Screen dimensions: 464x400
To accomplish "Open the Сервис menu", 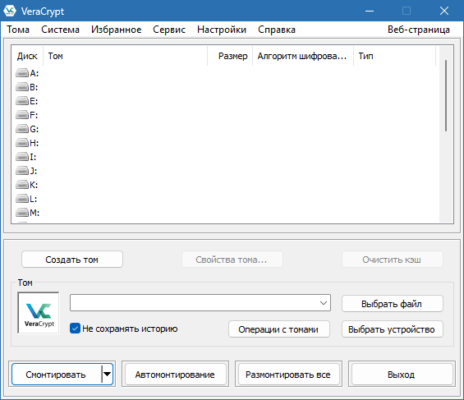I will [x=169, y=30].
